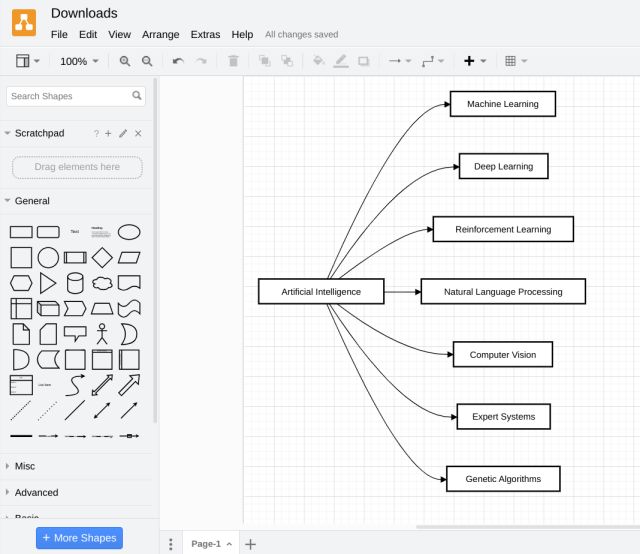Click the Redo arrow icon

(x=201, y=61)
